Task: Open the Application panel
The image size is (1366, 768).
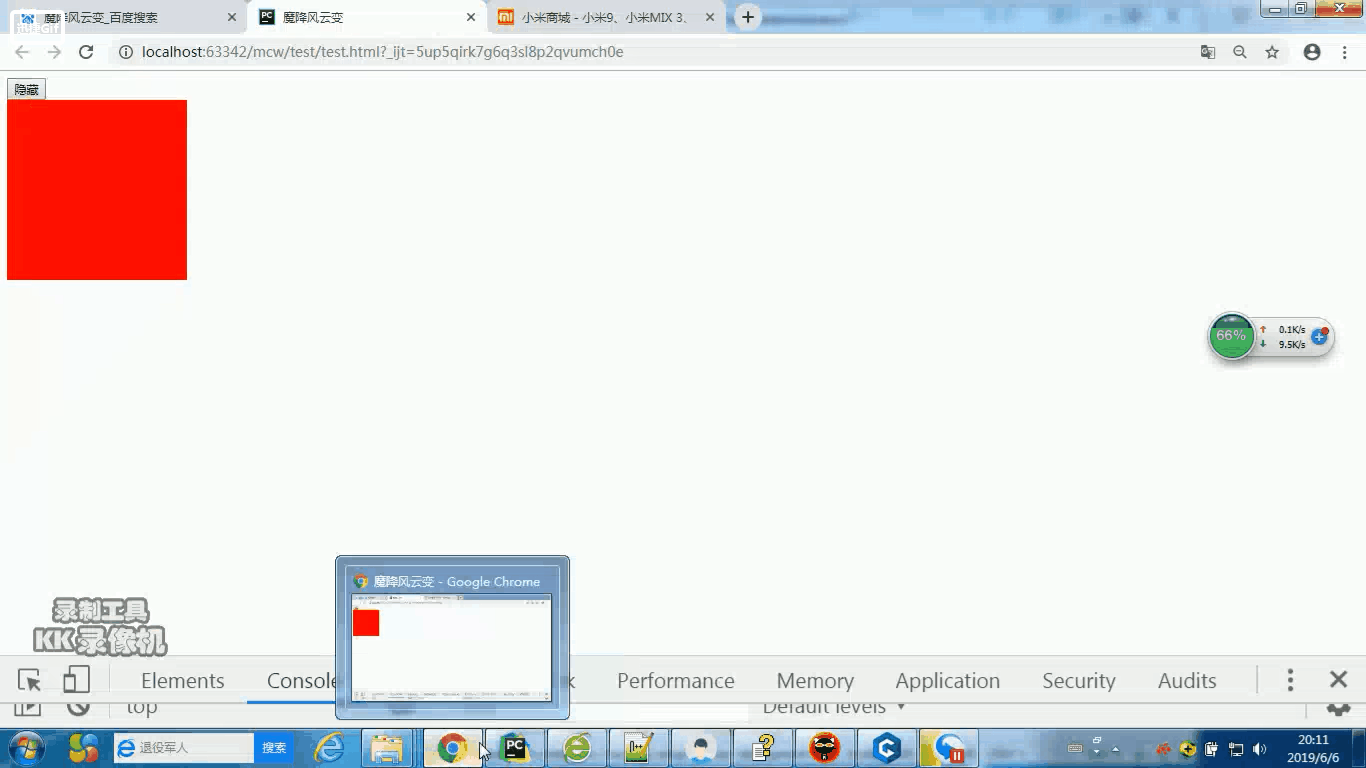Action: pos(947,681)
